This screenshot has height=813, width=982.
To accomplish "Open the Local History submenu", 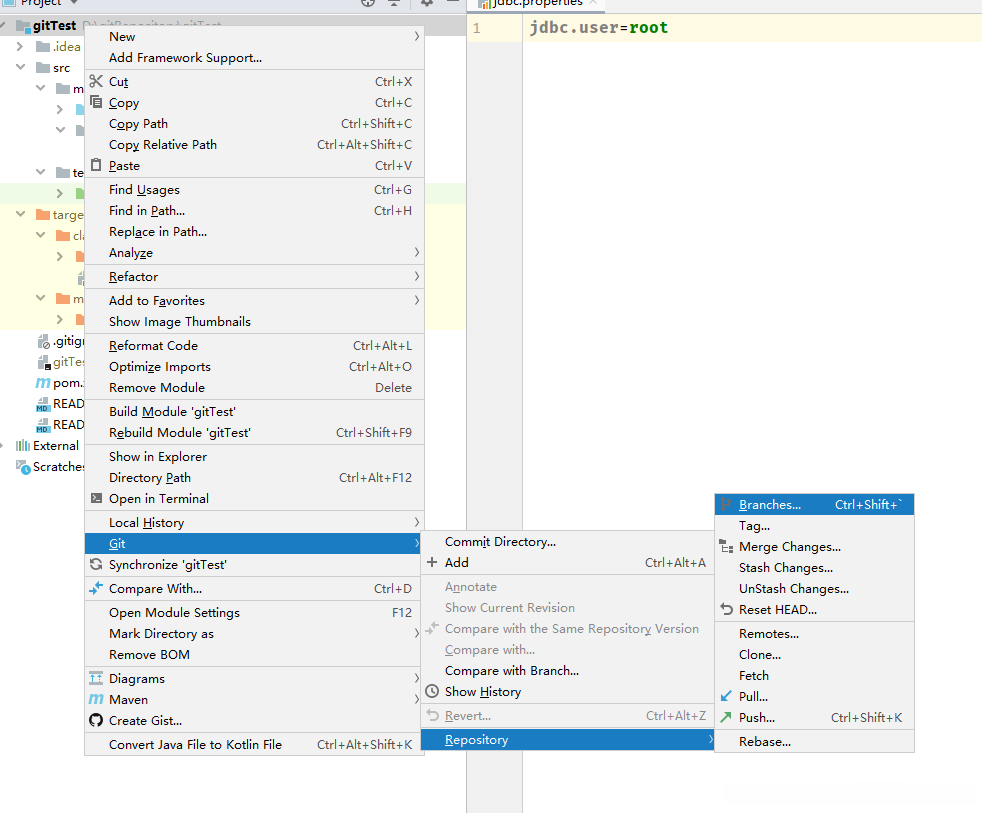I will tap(254, 522).
